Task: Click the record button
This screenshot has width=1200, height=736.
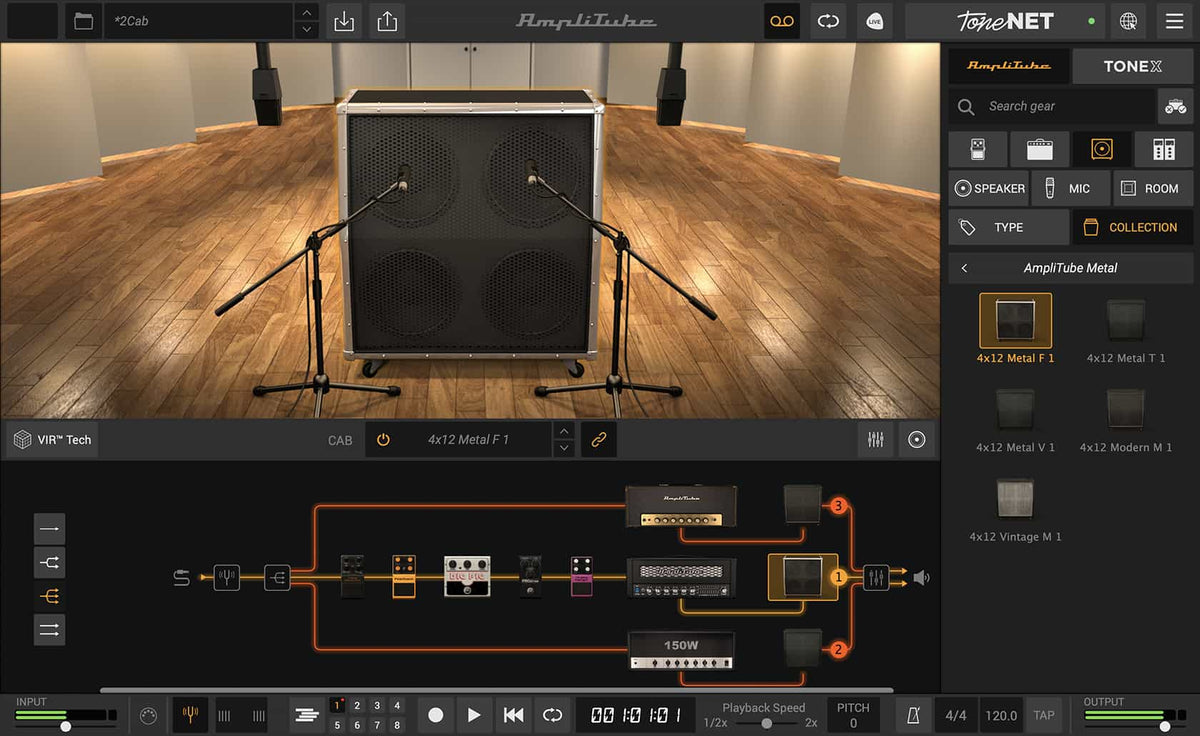Action: pos(436,715)
